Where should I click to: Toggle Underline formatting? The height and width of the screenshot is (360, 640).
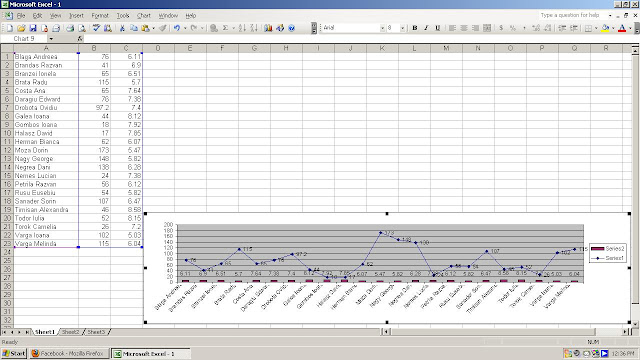[438, 28]
